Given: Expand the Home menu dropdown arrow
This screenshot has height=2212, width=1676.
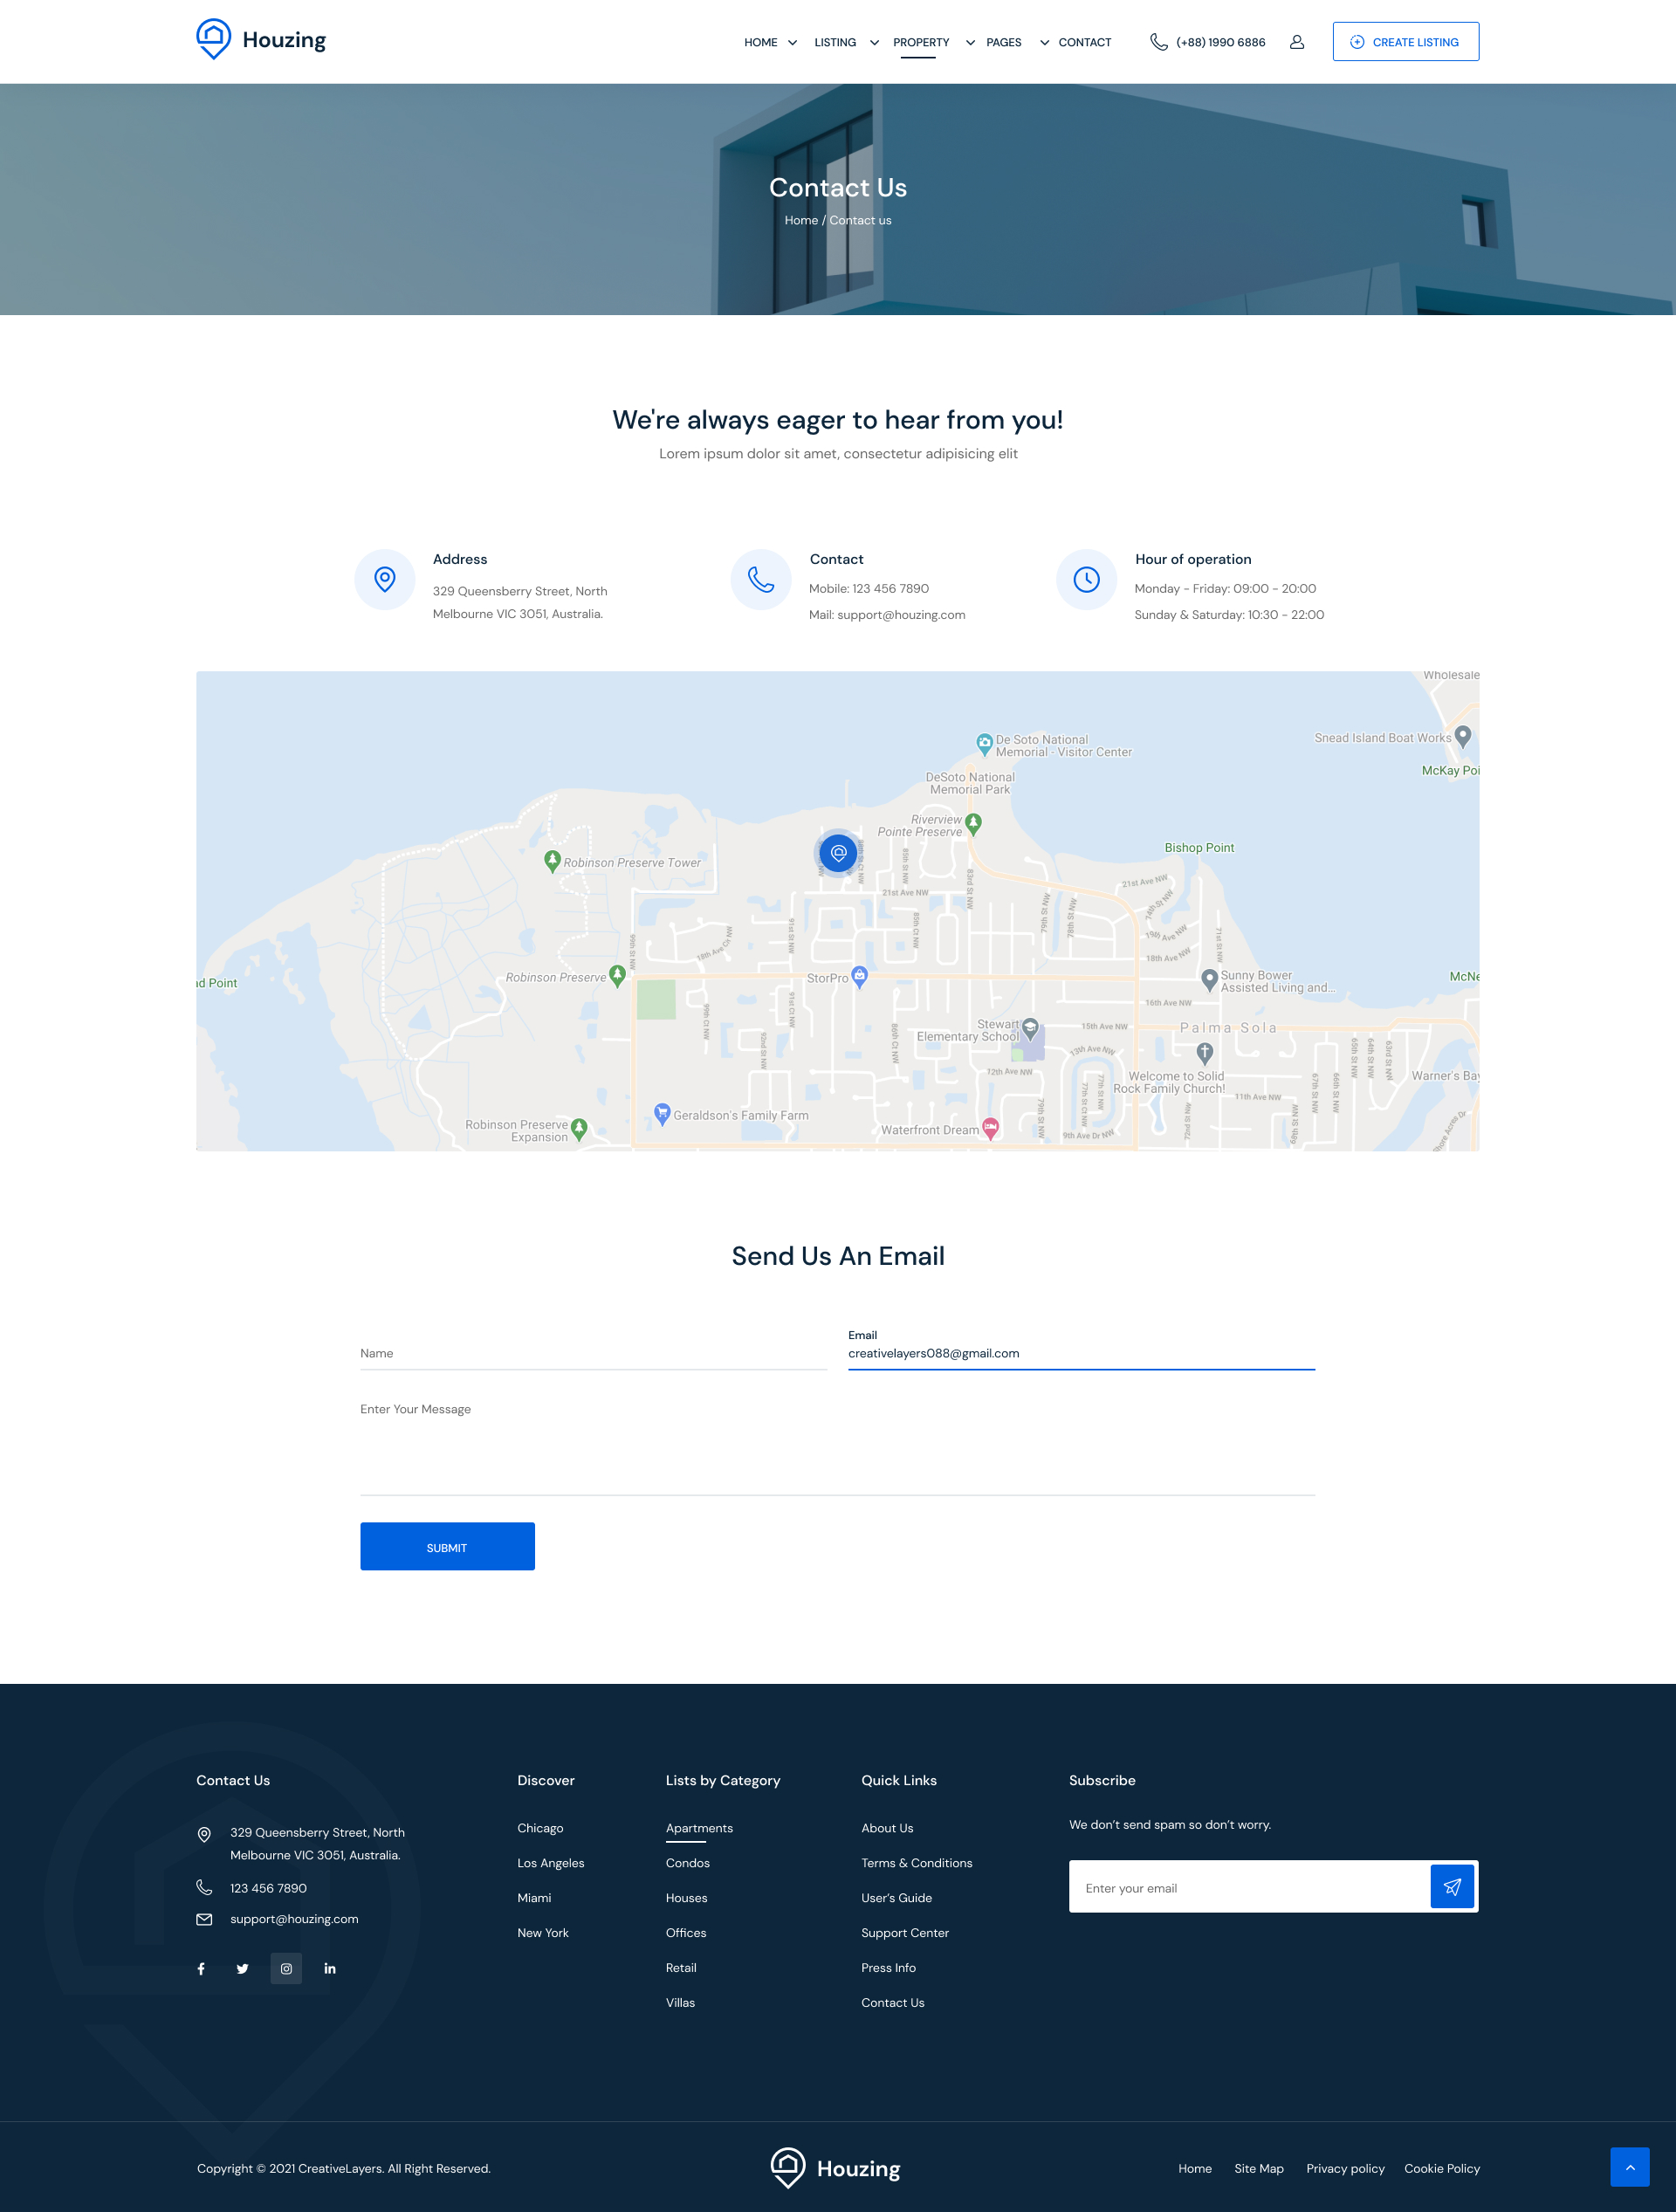Looking at the screenshot, I should 793,43.
